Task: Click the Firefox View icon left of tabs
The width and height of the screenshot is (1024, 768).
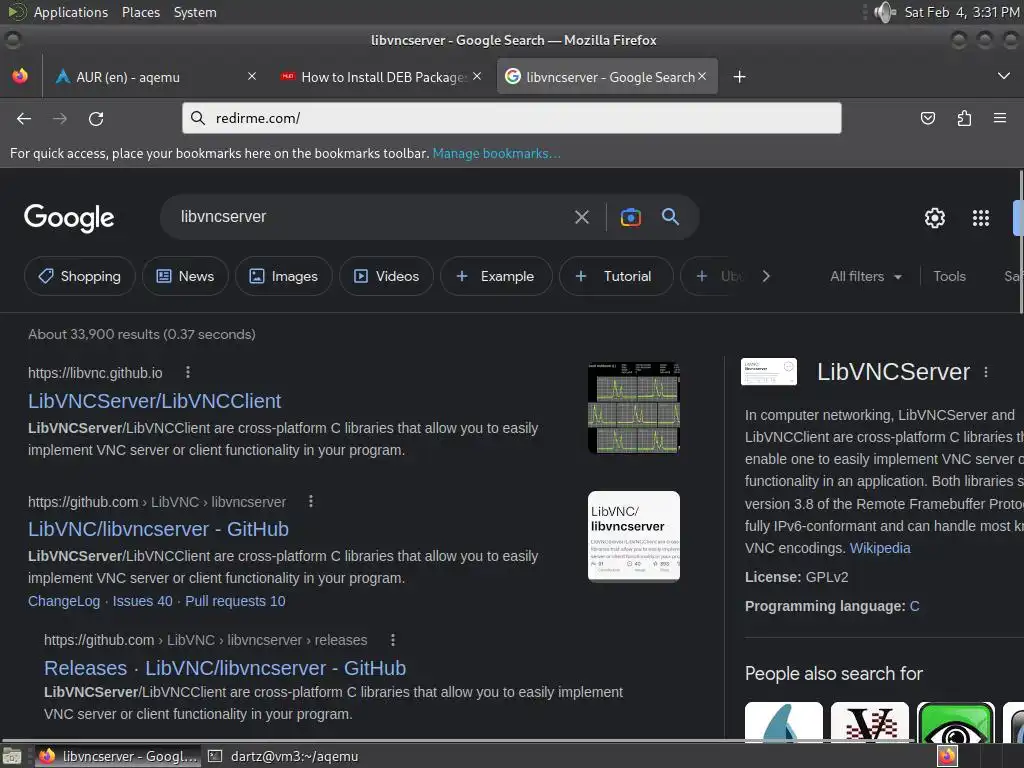Action: pyautogui.click(x=20, y=76)
